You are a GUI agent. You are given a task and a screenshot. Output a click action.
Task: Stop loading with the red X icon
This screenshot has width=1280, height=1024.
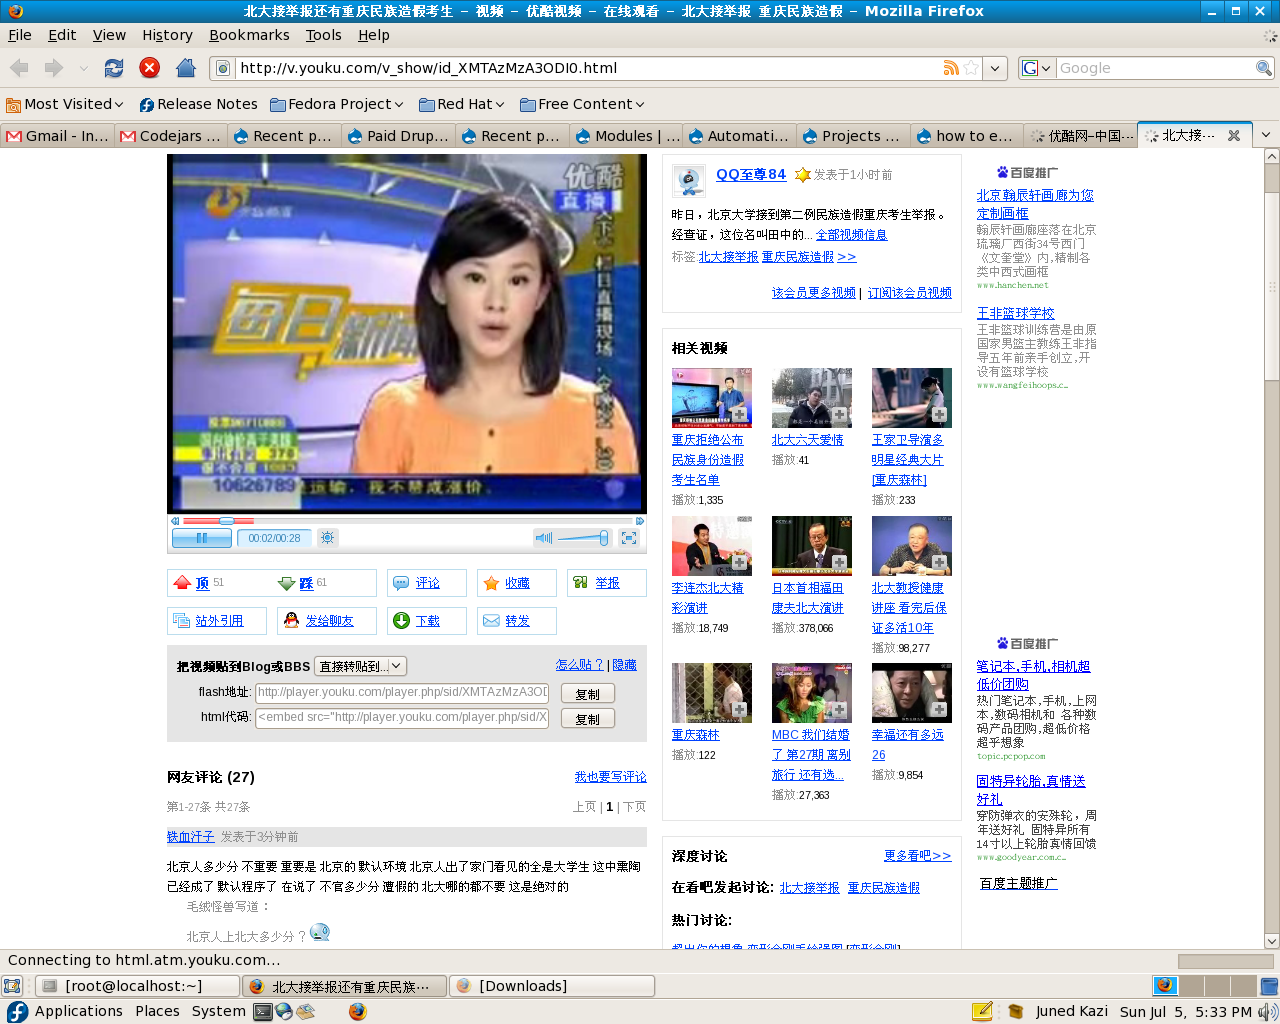150,68
